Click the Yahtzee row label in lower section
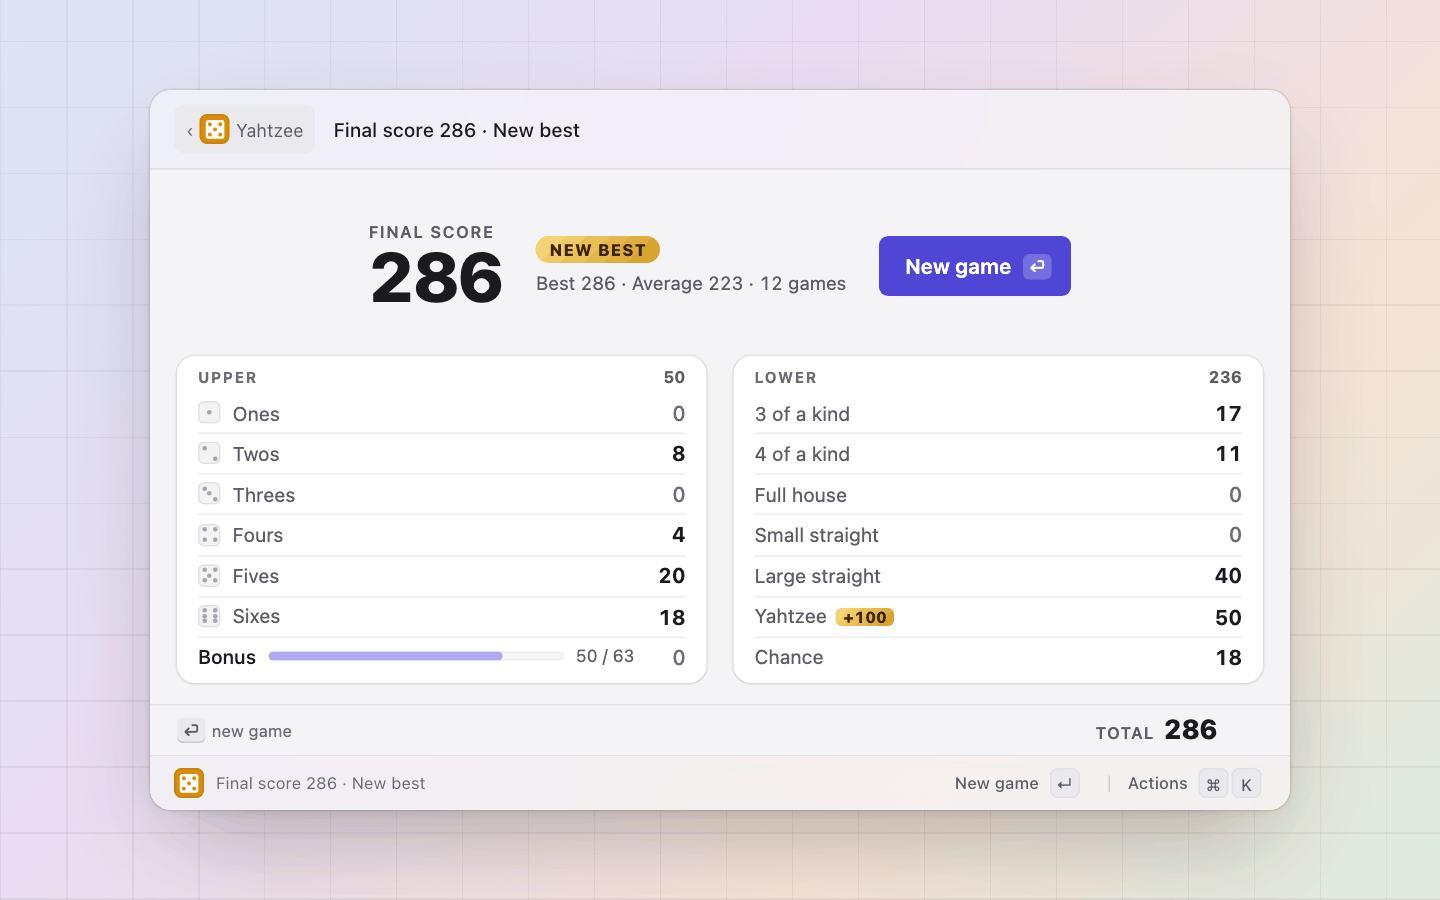The image size is (1440, 900). [x=791, y=616]
